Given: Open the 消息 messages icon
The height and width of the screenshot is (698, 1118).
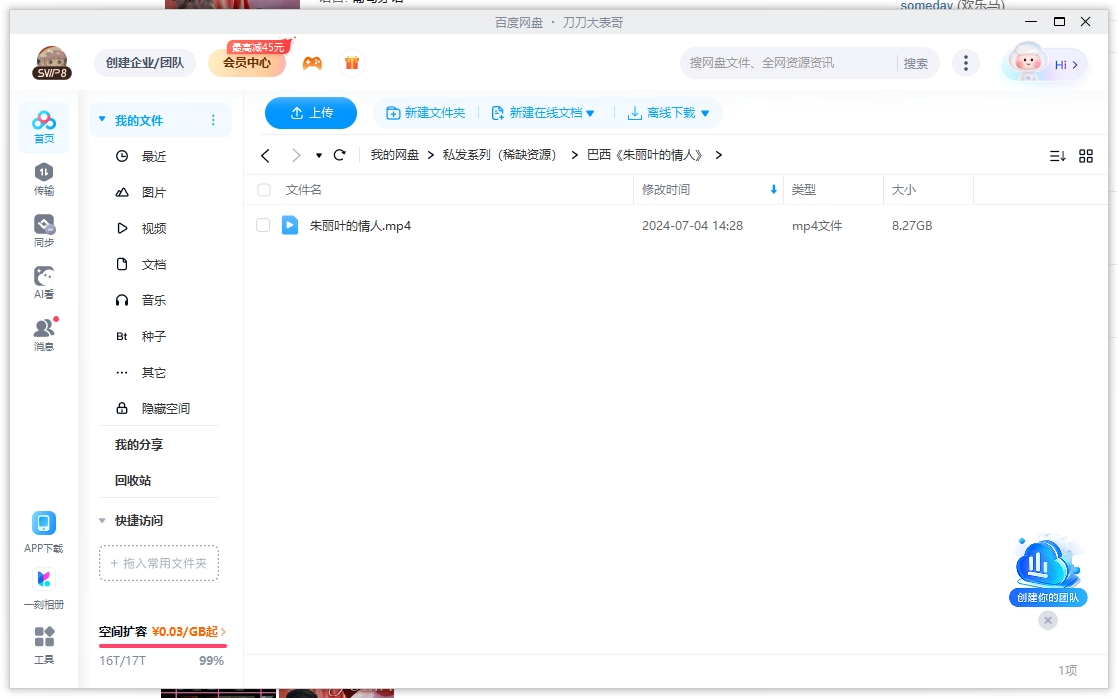Looking at the screenshot, I should (x=43, y=335).
